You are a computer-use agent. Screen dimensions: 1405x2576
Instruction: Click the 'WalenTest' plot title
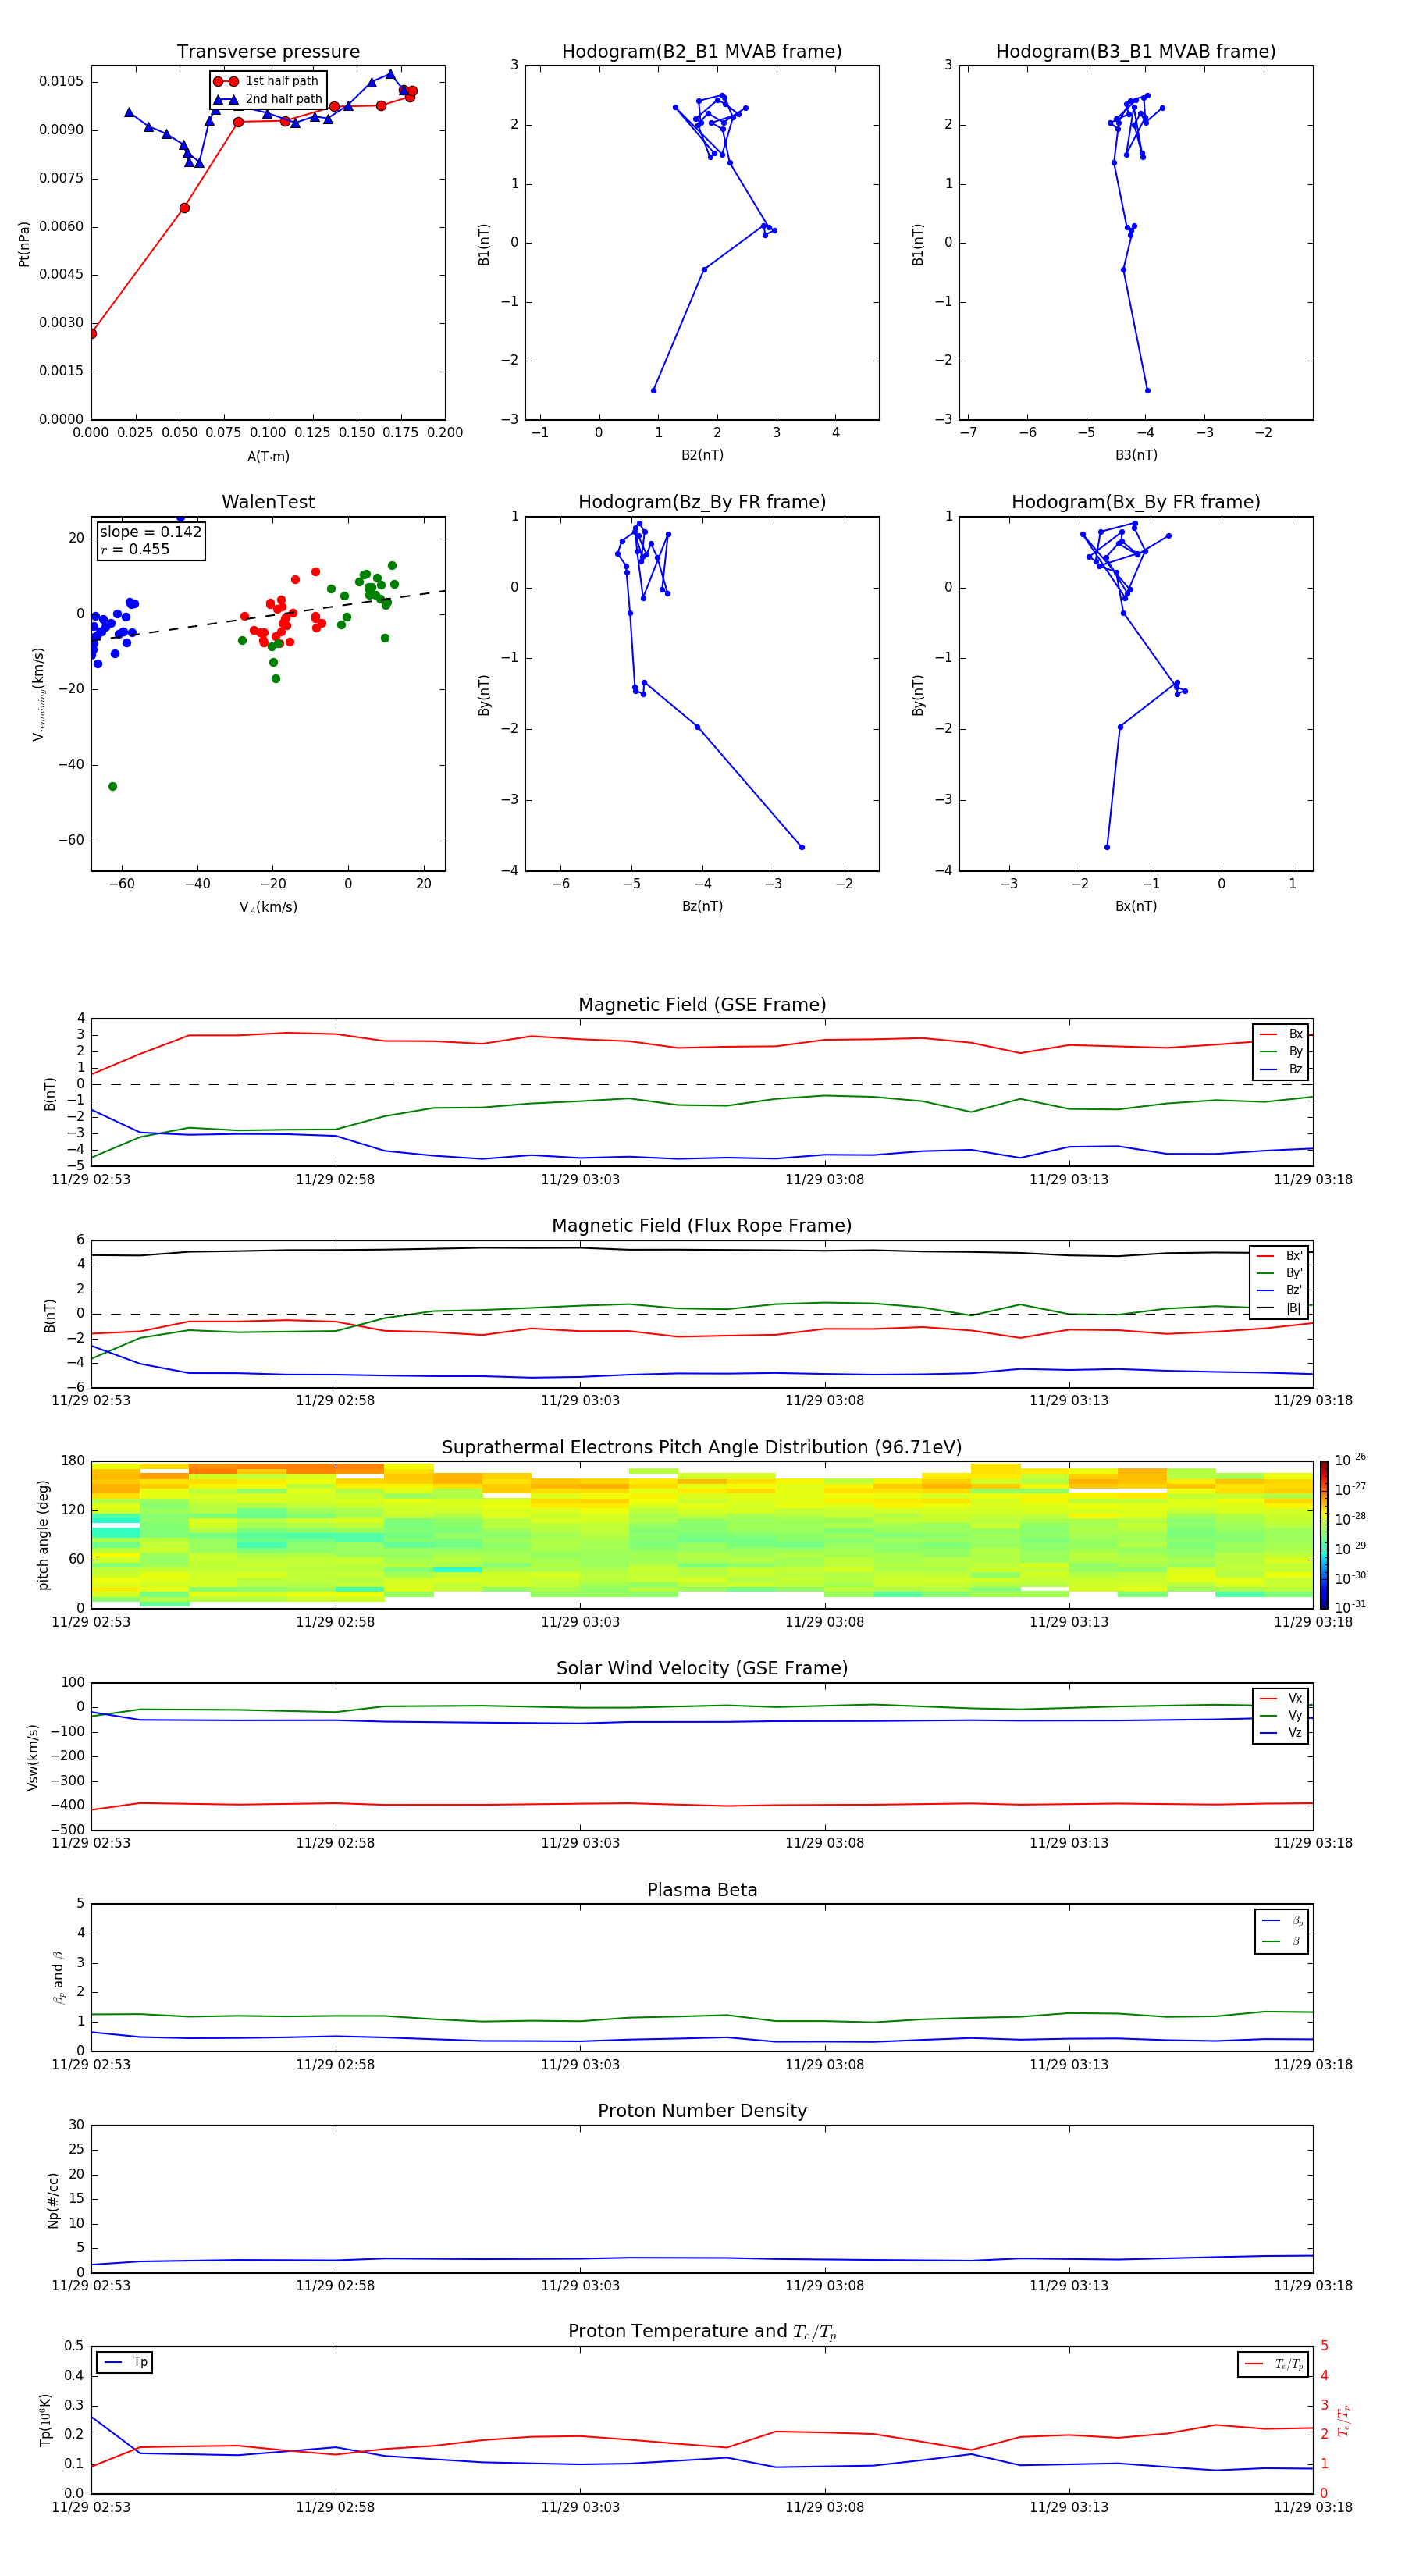pos(268,502)
